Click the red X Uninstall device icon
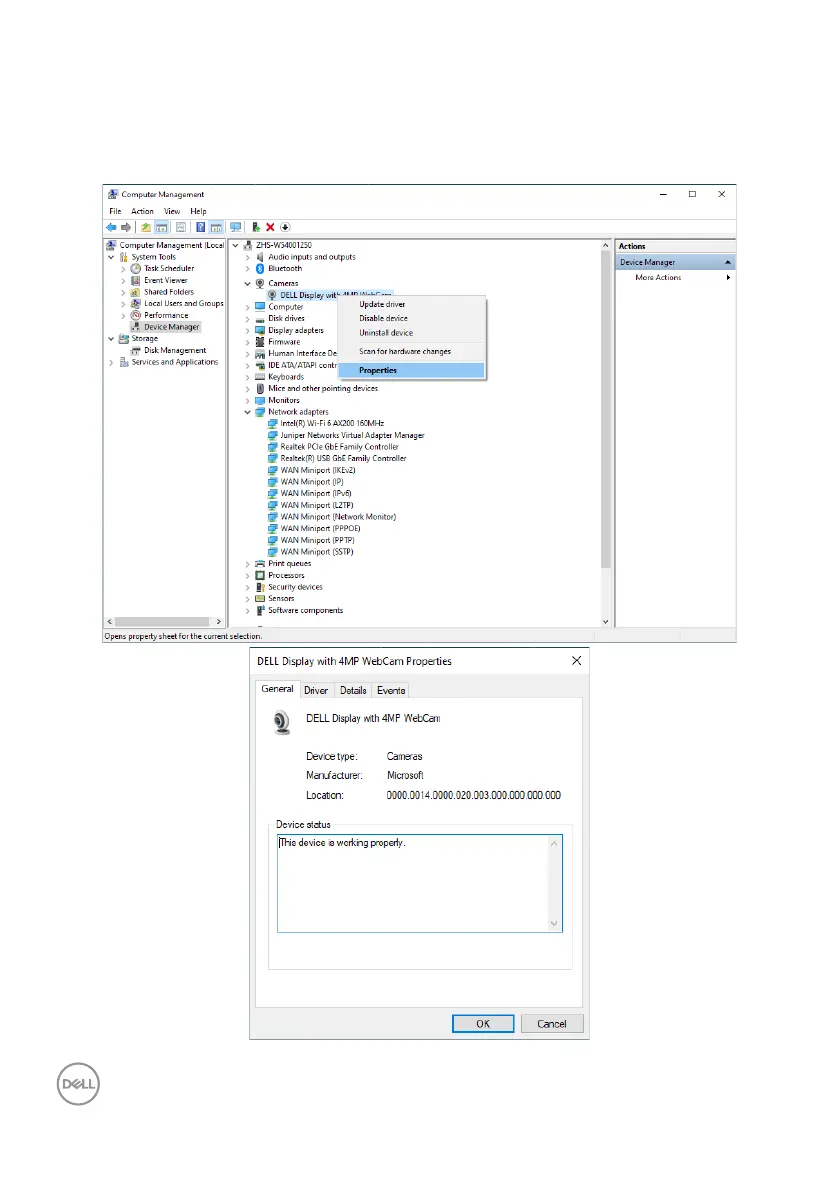This screenshot has width=840, height=1192. click(270, 227)
